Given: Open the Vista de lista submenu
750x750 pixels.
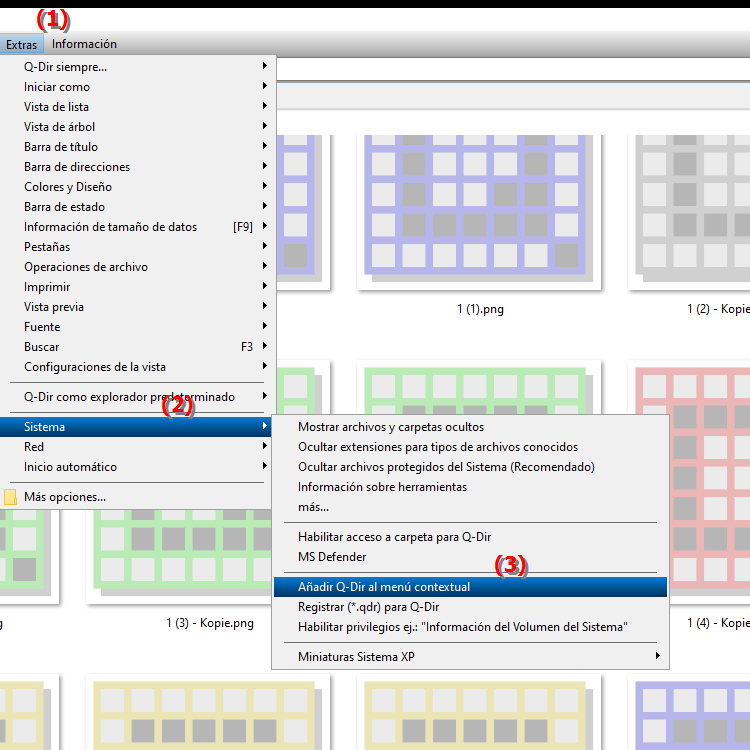Looking at the screenshot, I should pyautogui.click(x=138, y=107).
